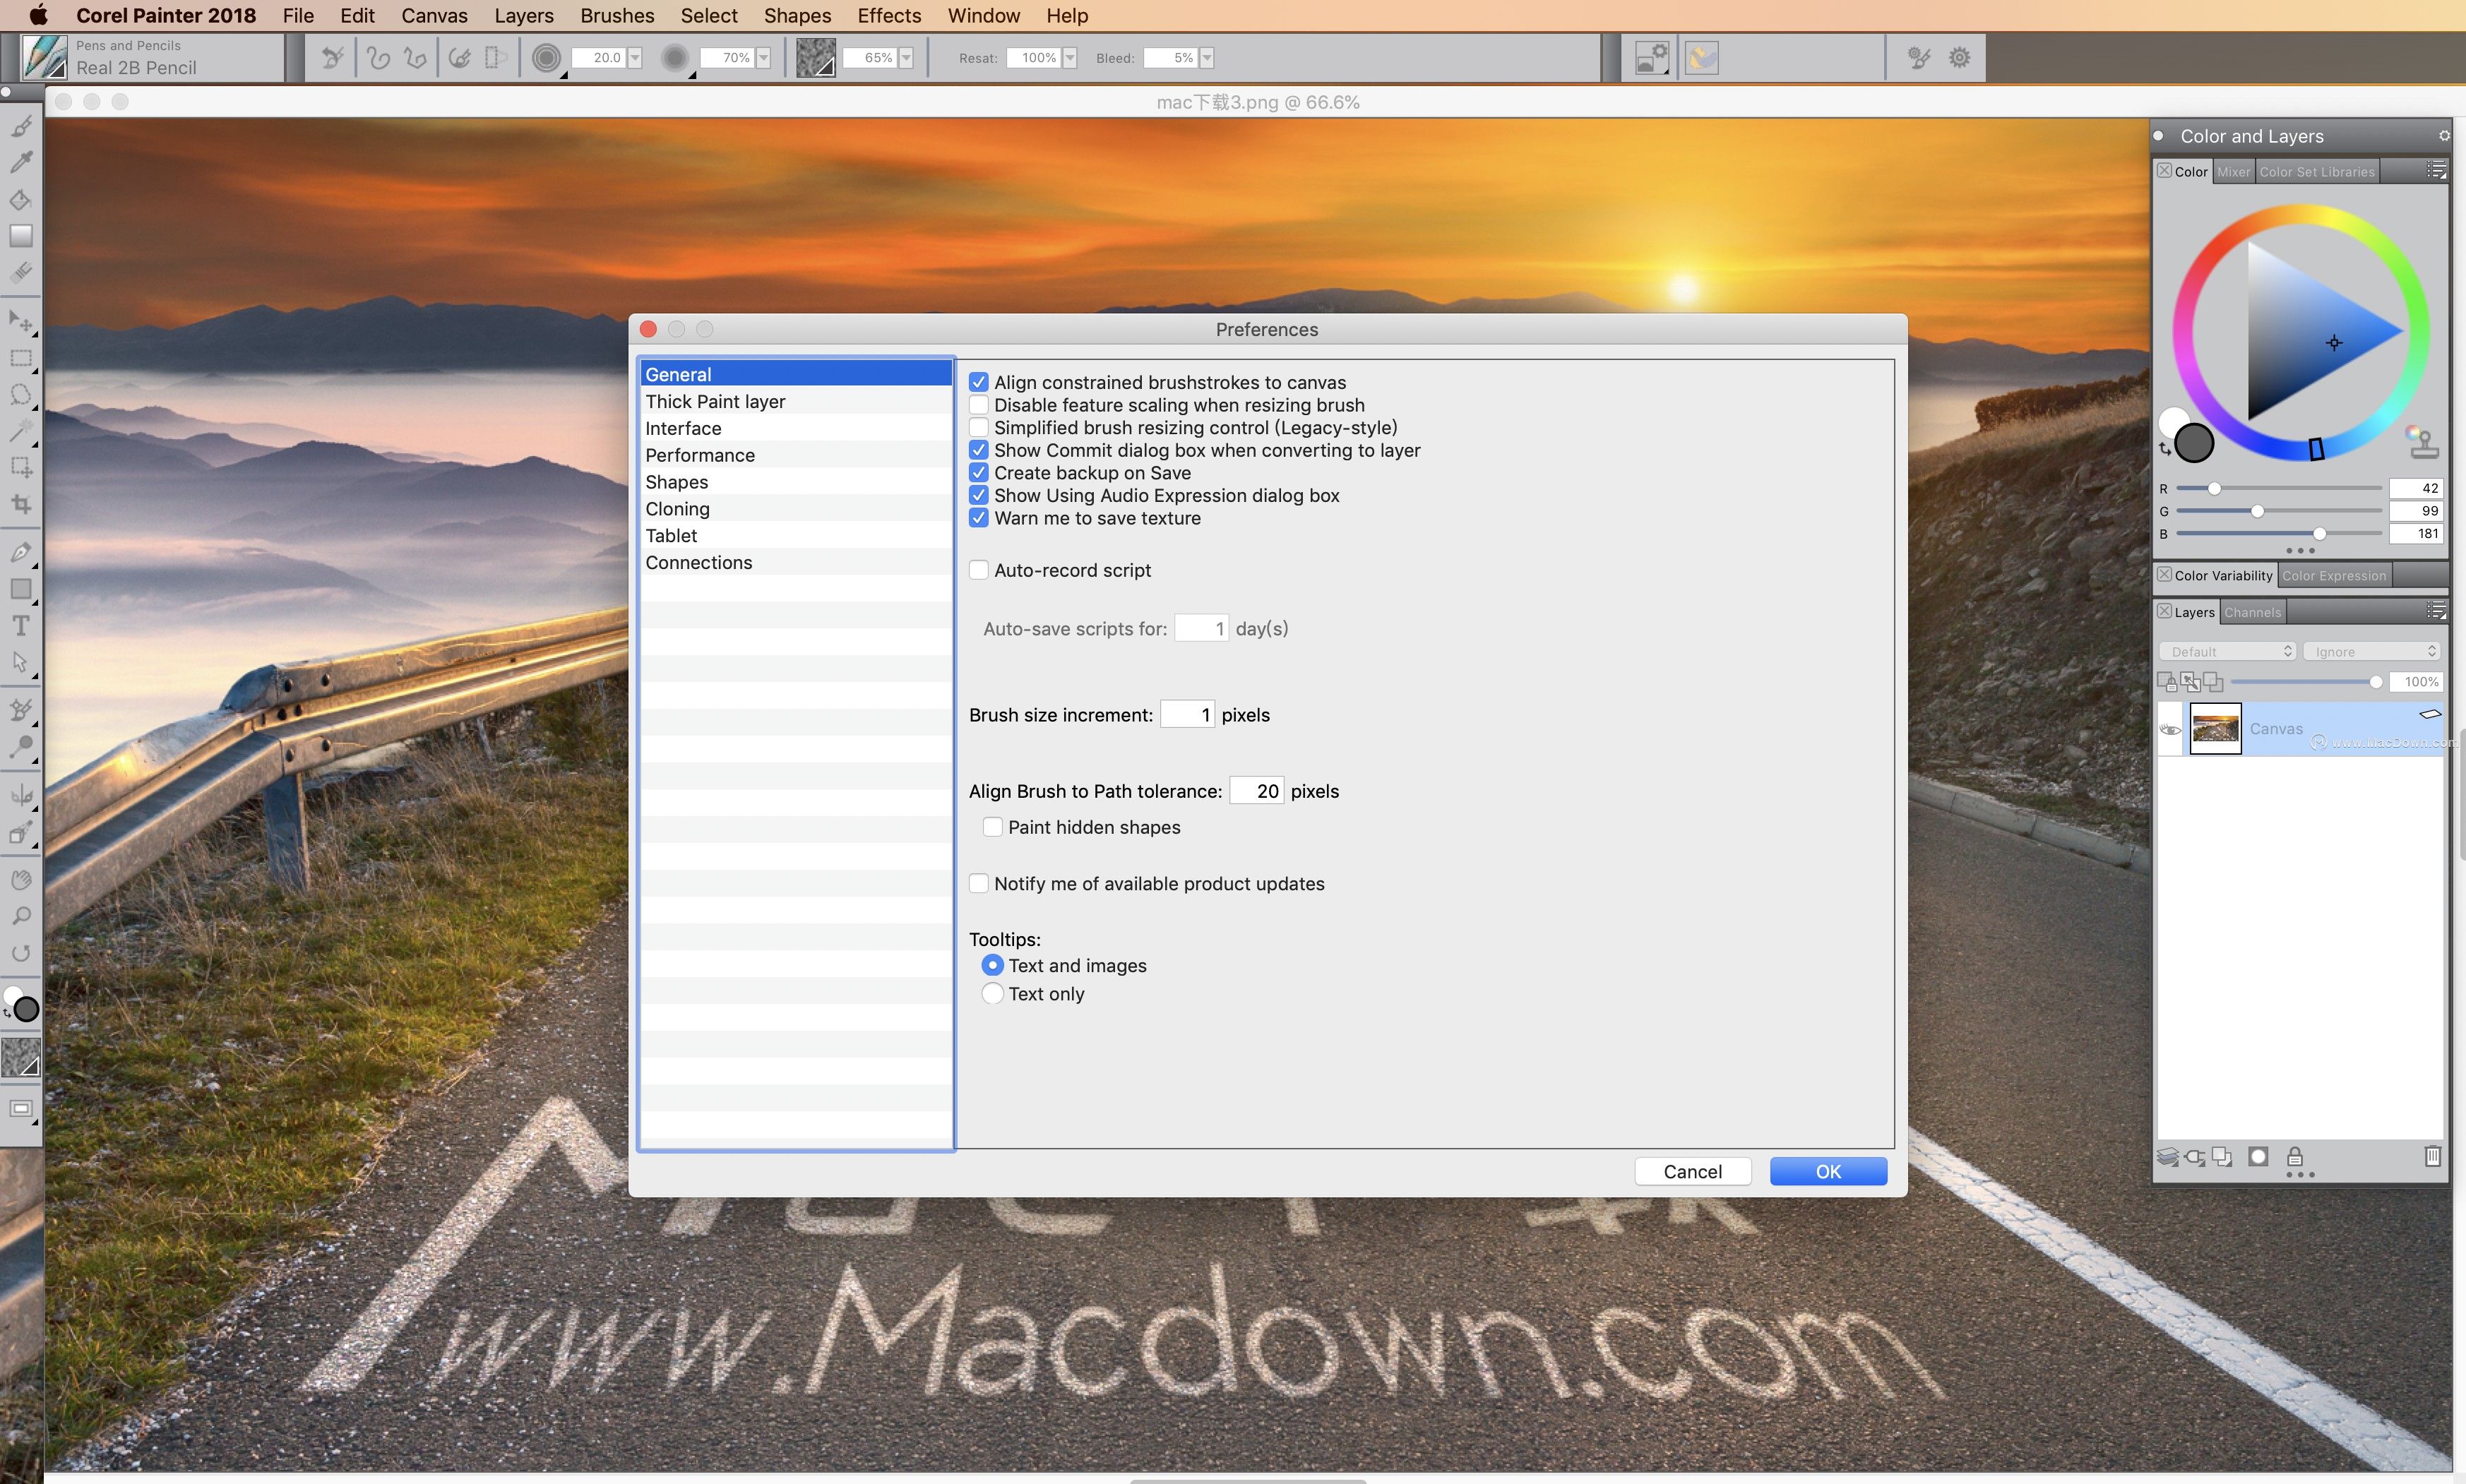2466x1484 pixels.
Task: Select the Rectangle Shape tool
Action: point(21,589)
